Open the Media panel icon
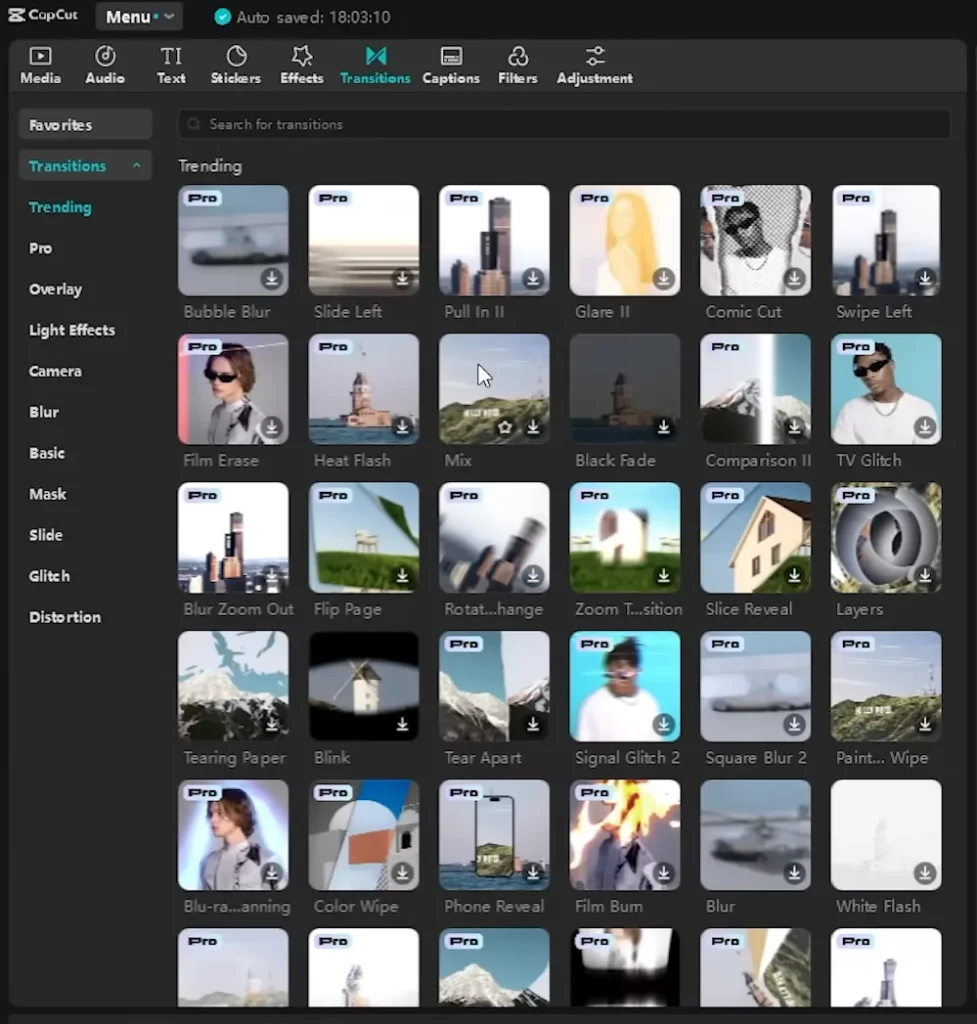The height and width of the screenshot is (1024, 977). [39, 63]
